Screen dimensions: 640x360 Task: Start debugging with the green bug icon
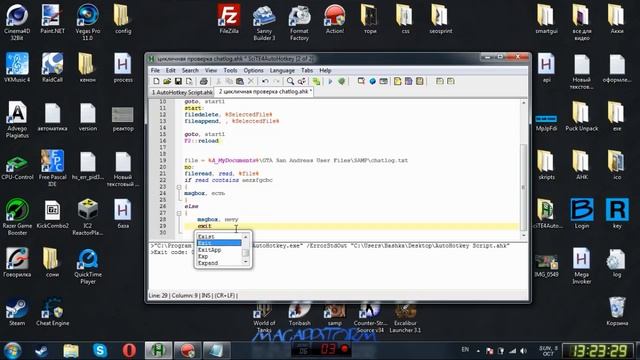pos(342,81)
